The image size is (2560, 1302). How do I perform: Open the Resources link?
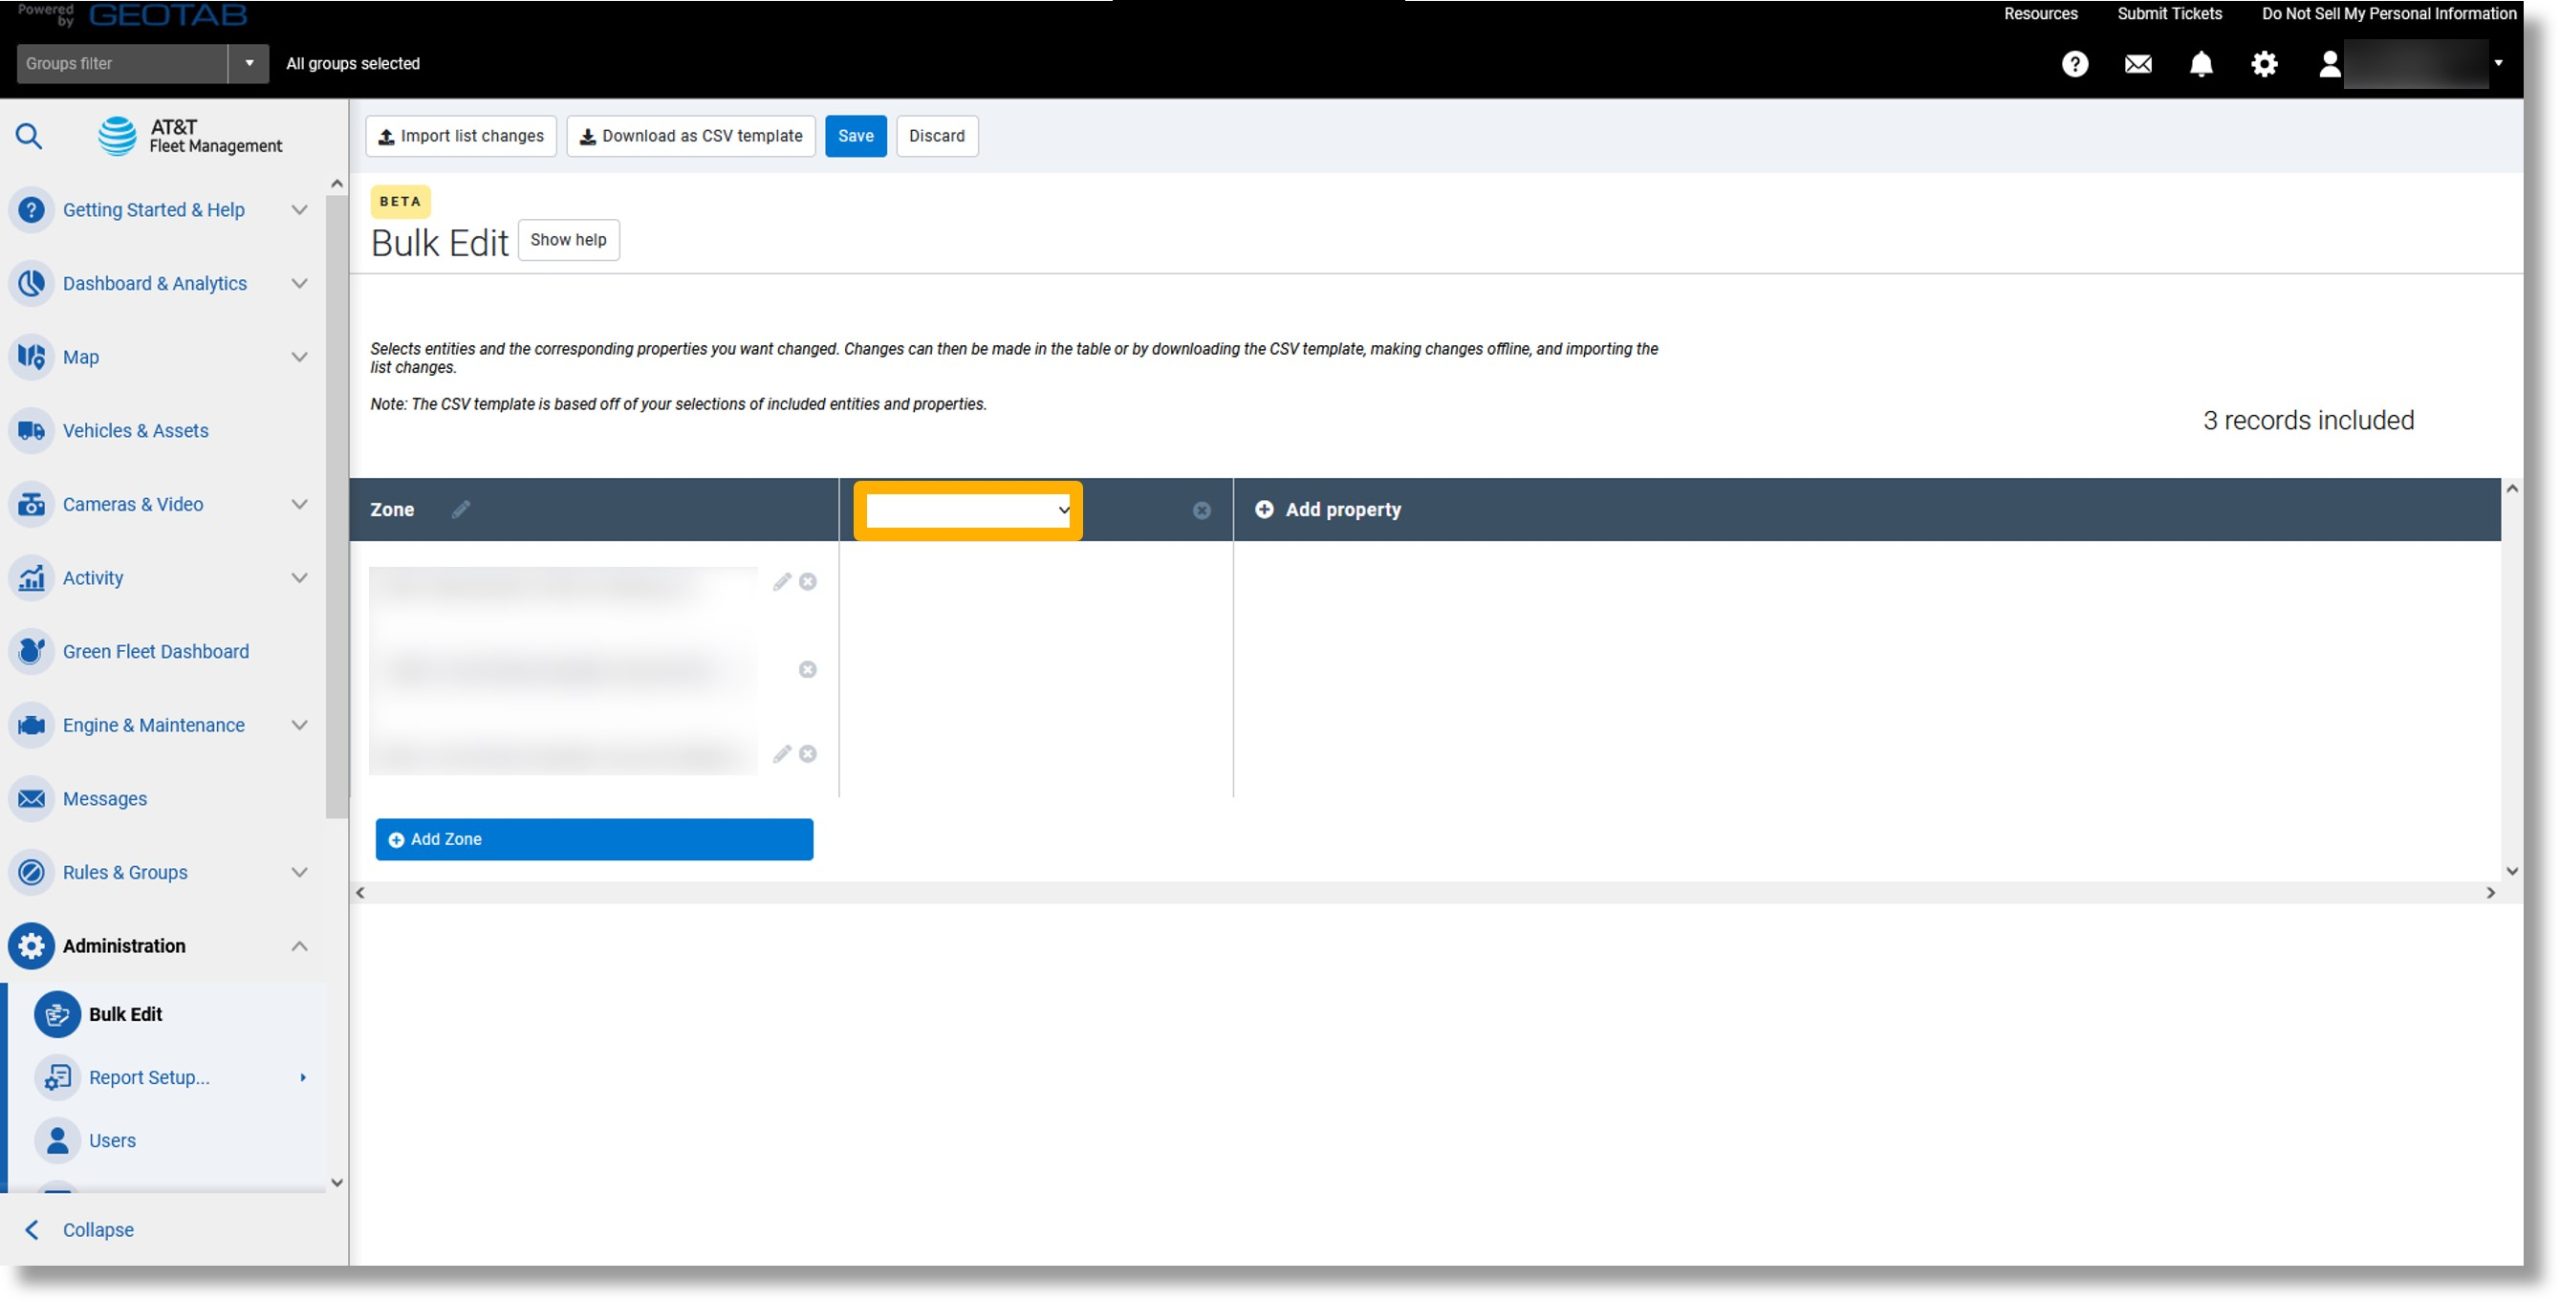(2040, 14)
